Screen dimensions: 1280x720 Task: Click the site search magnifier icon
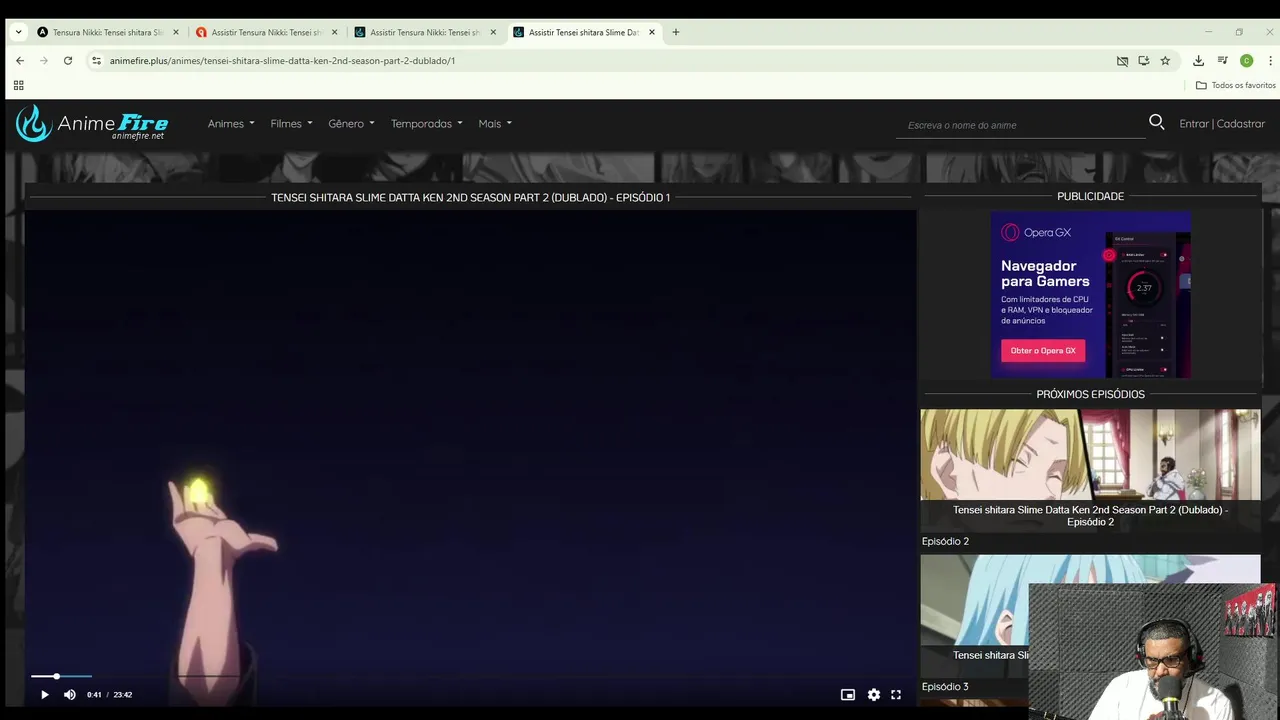1157,122
